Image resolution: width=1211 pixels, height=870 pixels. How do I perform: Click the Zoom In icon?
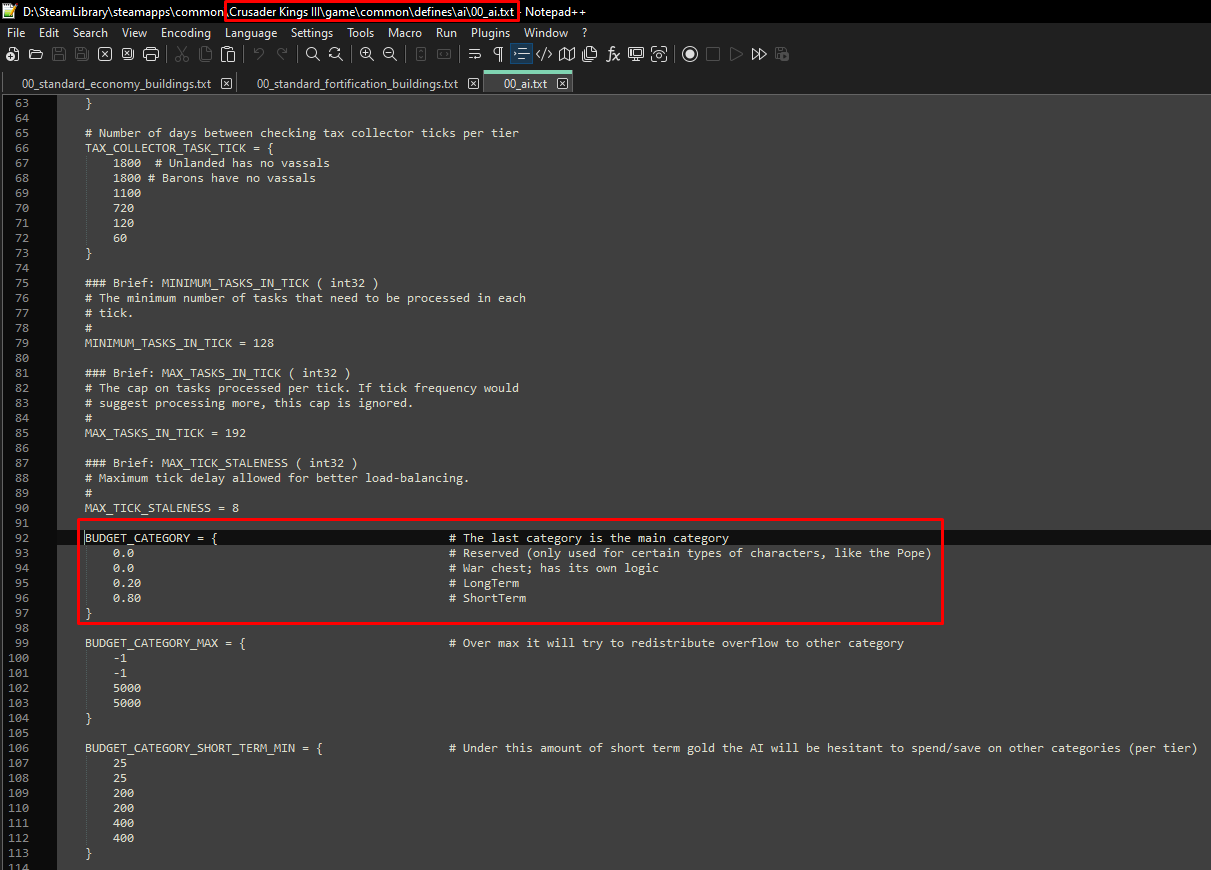367,54
